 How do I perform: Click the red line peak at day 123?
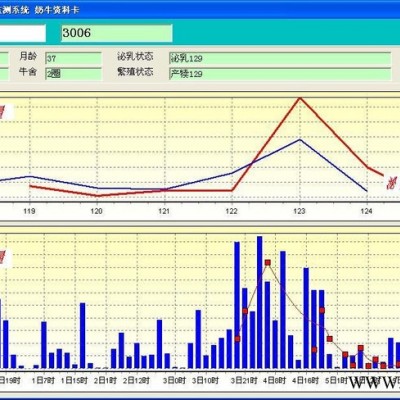300,98
